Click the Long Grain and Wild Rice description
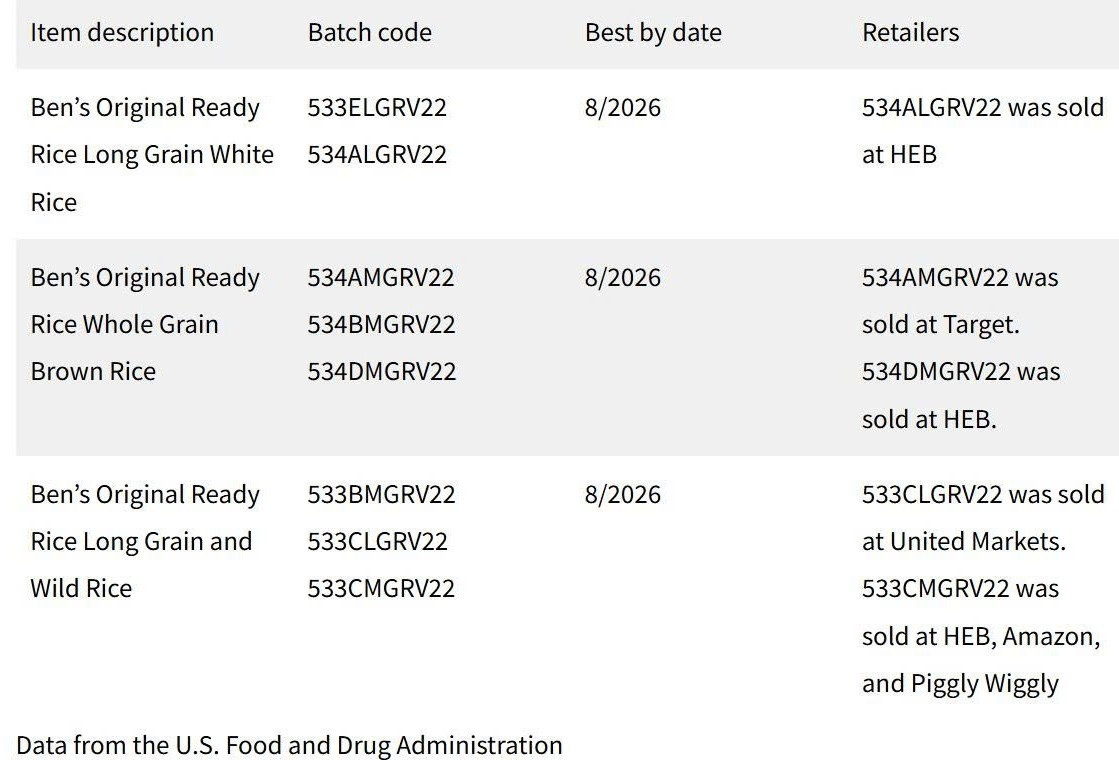Screen dimensions: 1119x760 tap(141, 541)
